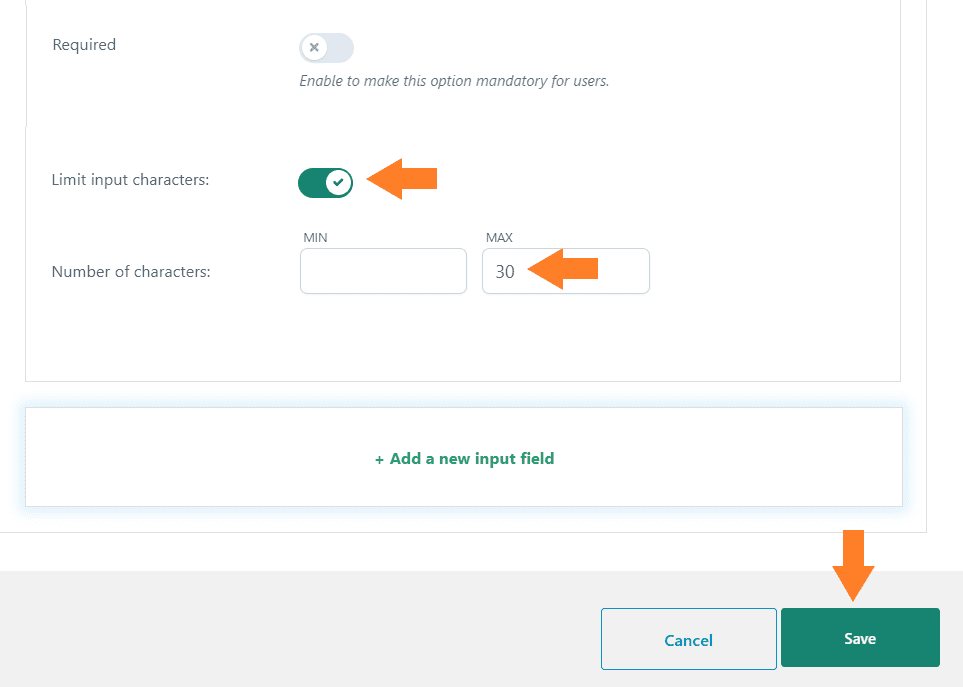This screenshot has width=963, height=687.
Task: Click the Required label text
Action: tap(84, 45)
